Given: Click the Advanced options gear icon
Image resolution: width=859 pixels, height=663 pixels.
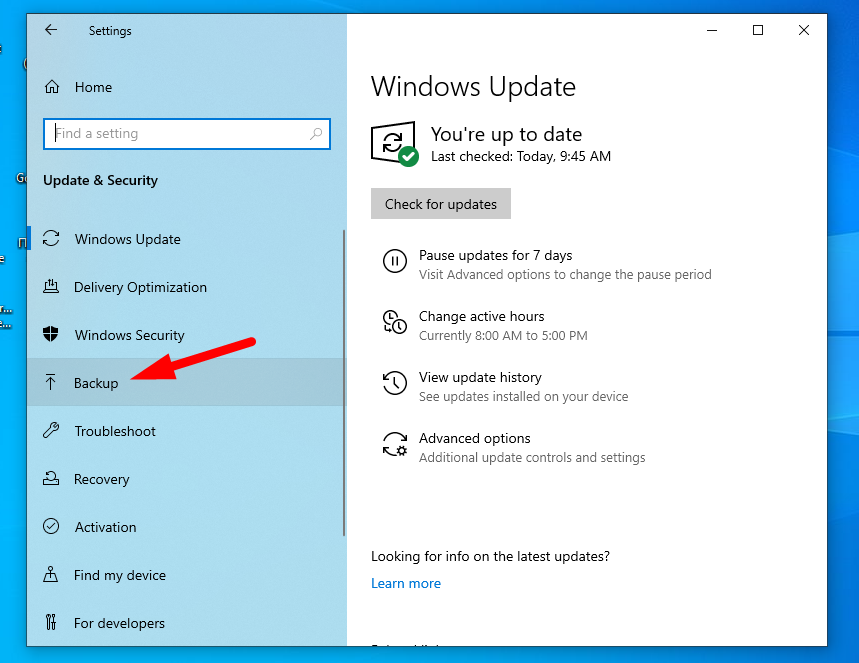Looking at the screenshot, I should pos(395,445).
